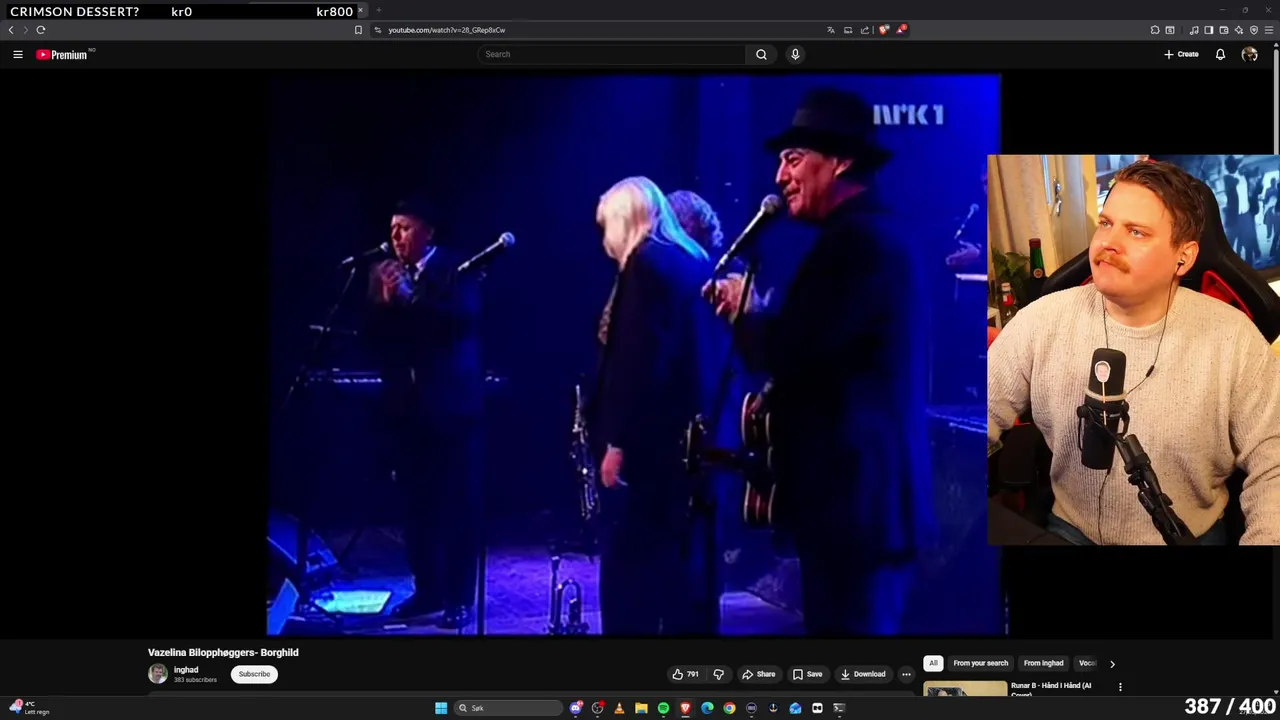
Task: Open the Brave Wallet icon
Action: coord(1223,30)
